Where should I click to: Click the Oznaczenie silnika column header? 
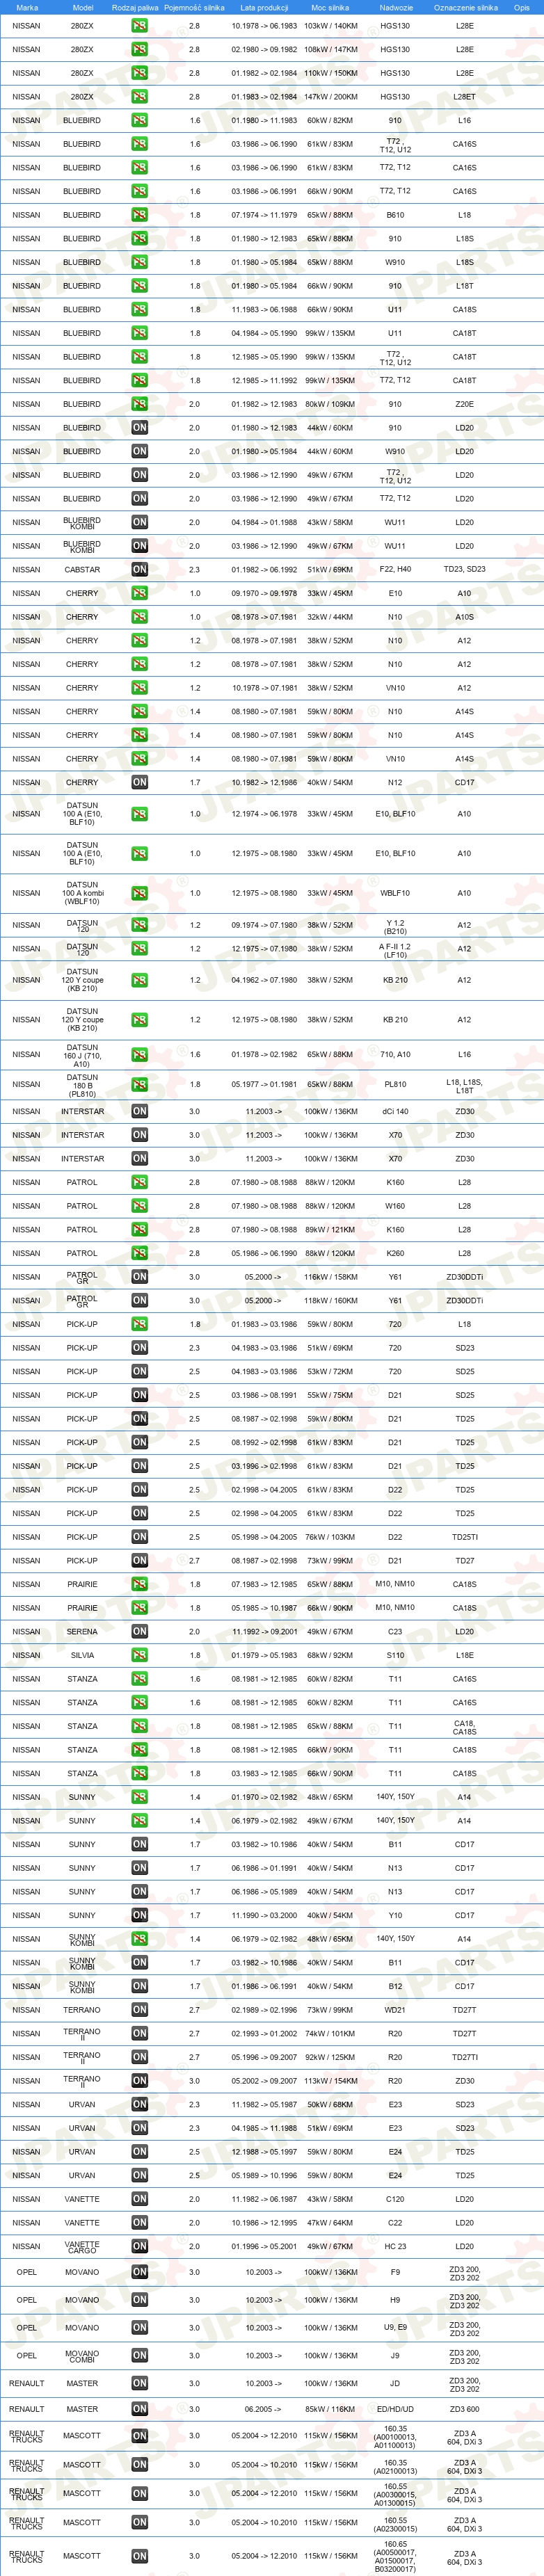465,7
